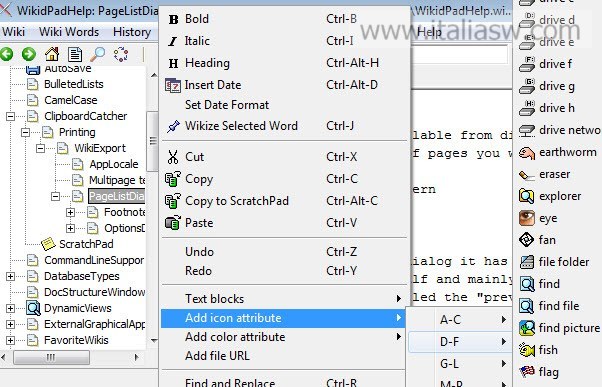
Task: Select the CamelCase tree page
Action: coord(71,100)
